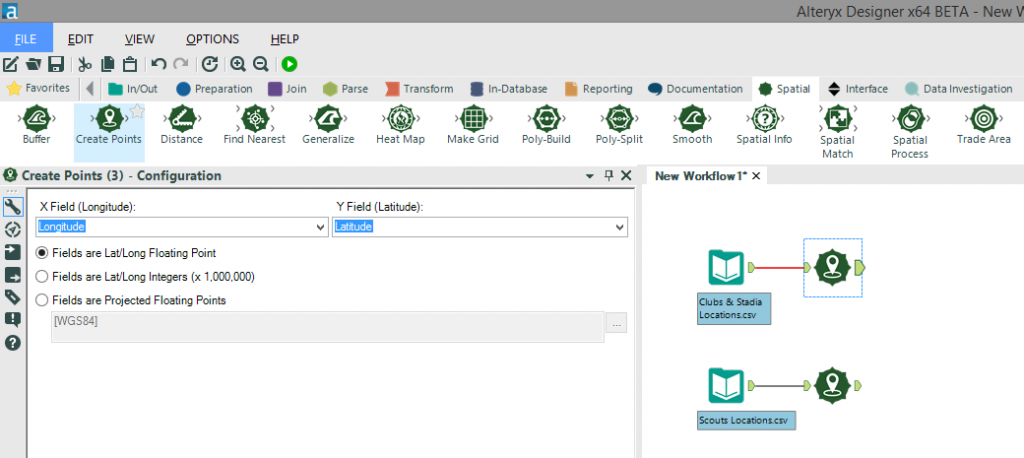This screenshot has width=1024, height=458.
Task: Switch to the Data Investigation category
Action: [x=959, y=89]
